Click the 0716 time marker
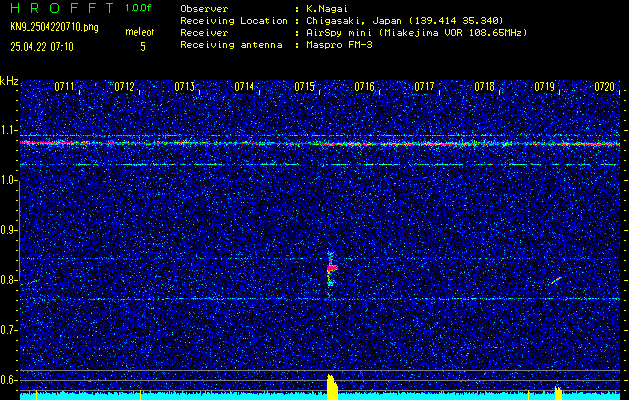This screenshot has width=629, height=400. [x=365, y=87]
